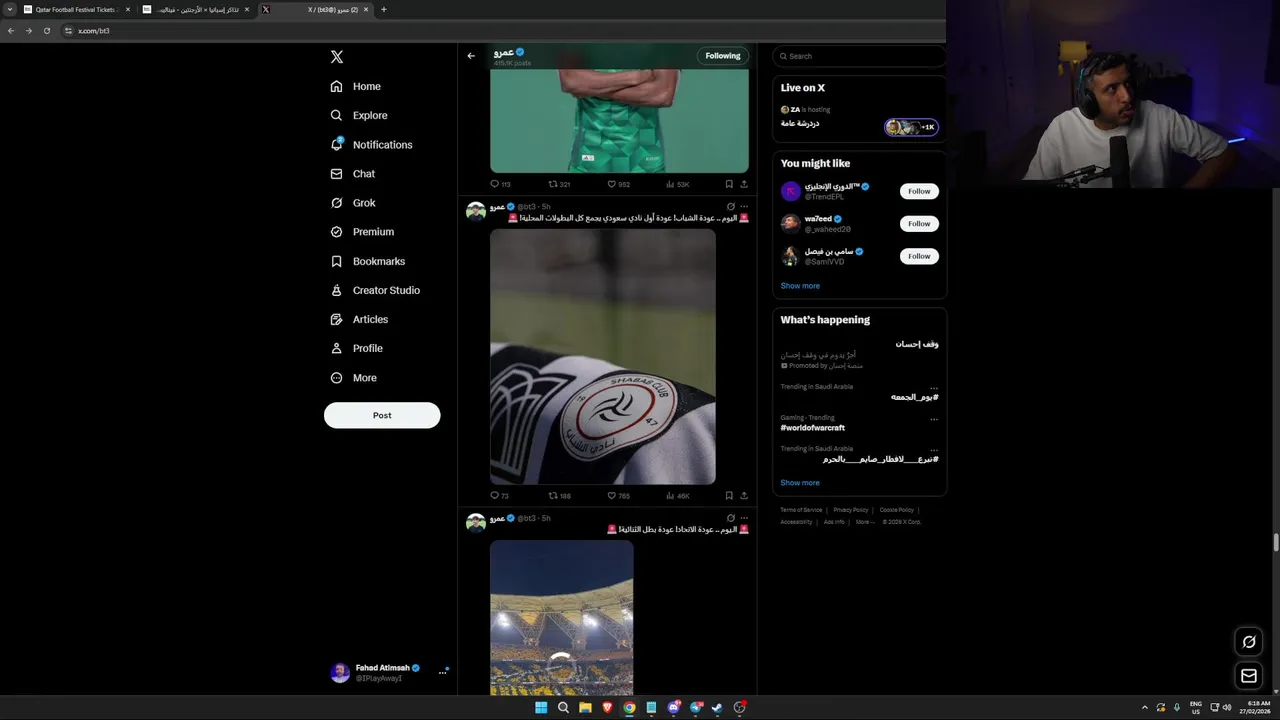
Task: Show hidden system tray icons
Action: pos(1145,708)
